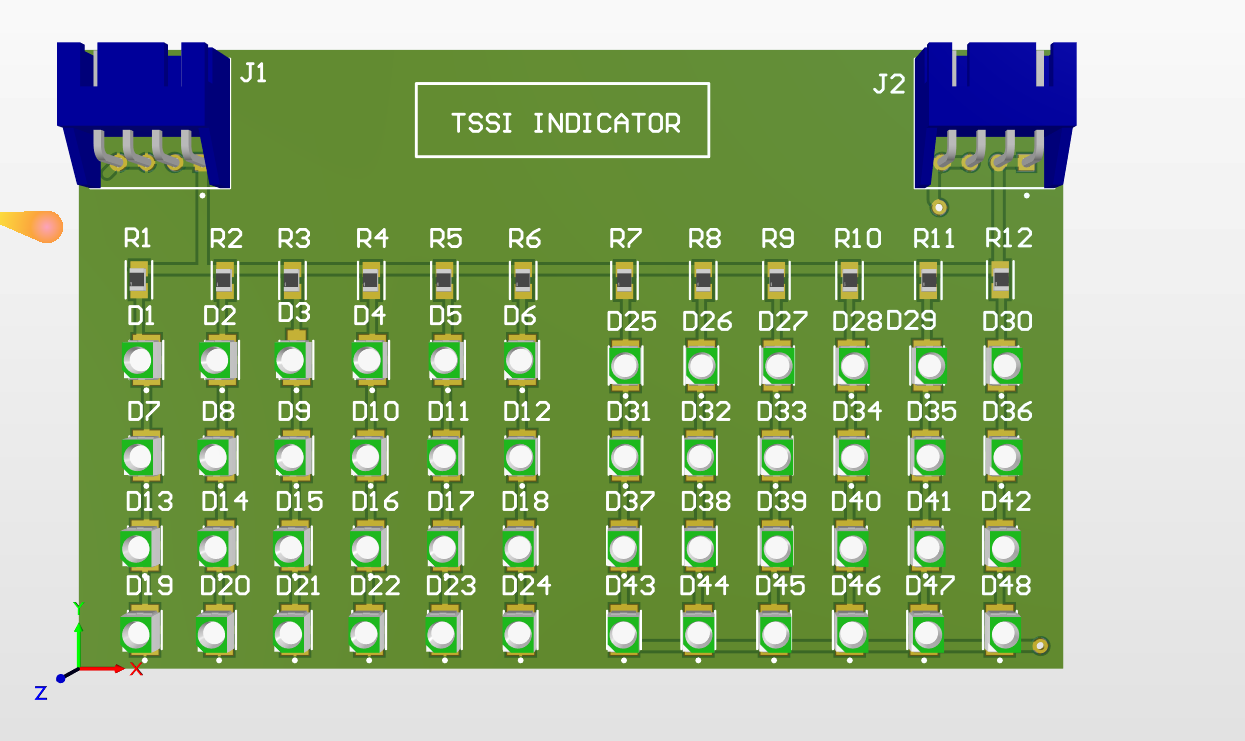Select LED D12 on the board
Screen dimensions: 1245x741
click(x=520, y=457)
